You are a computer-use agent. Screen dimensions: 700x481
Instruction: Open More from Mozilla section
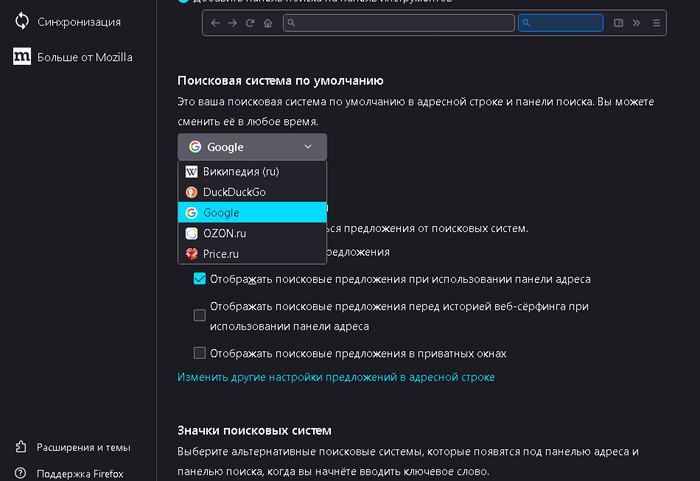coord(73,57)
